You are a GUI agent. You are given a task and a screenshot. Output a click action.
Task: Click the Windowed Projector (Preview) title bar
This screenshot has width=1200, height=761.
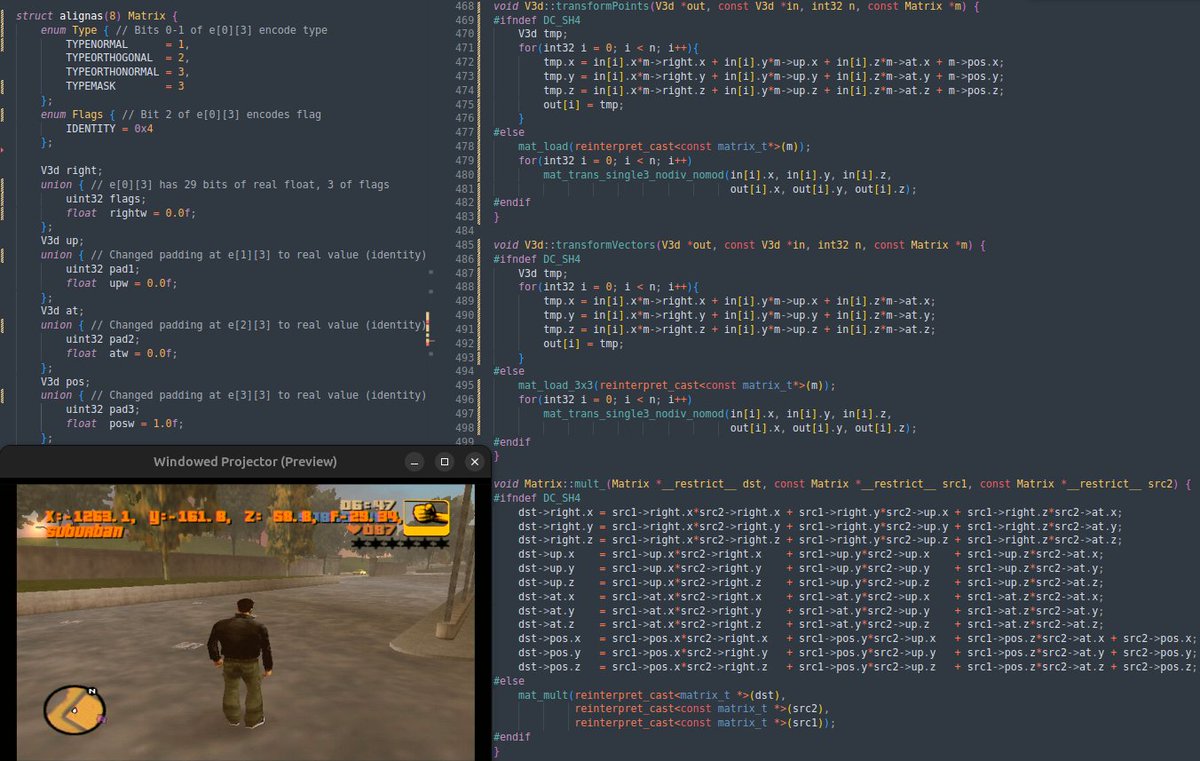point(245,461)
